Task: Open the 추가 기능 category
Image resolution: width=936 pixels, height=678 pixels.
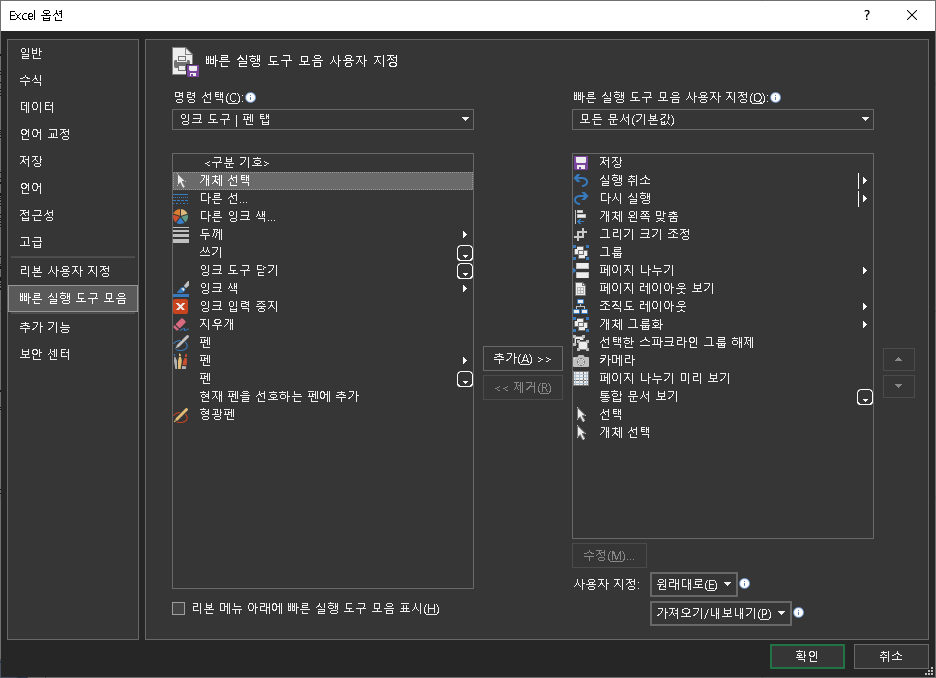Action: click(x=73, y=327)
